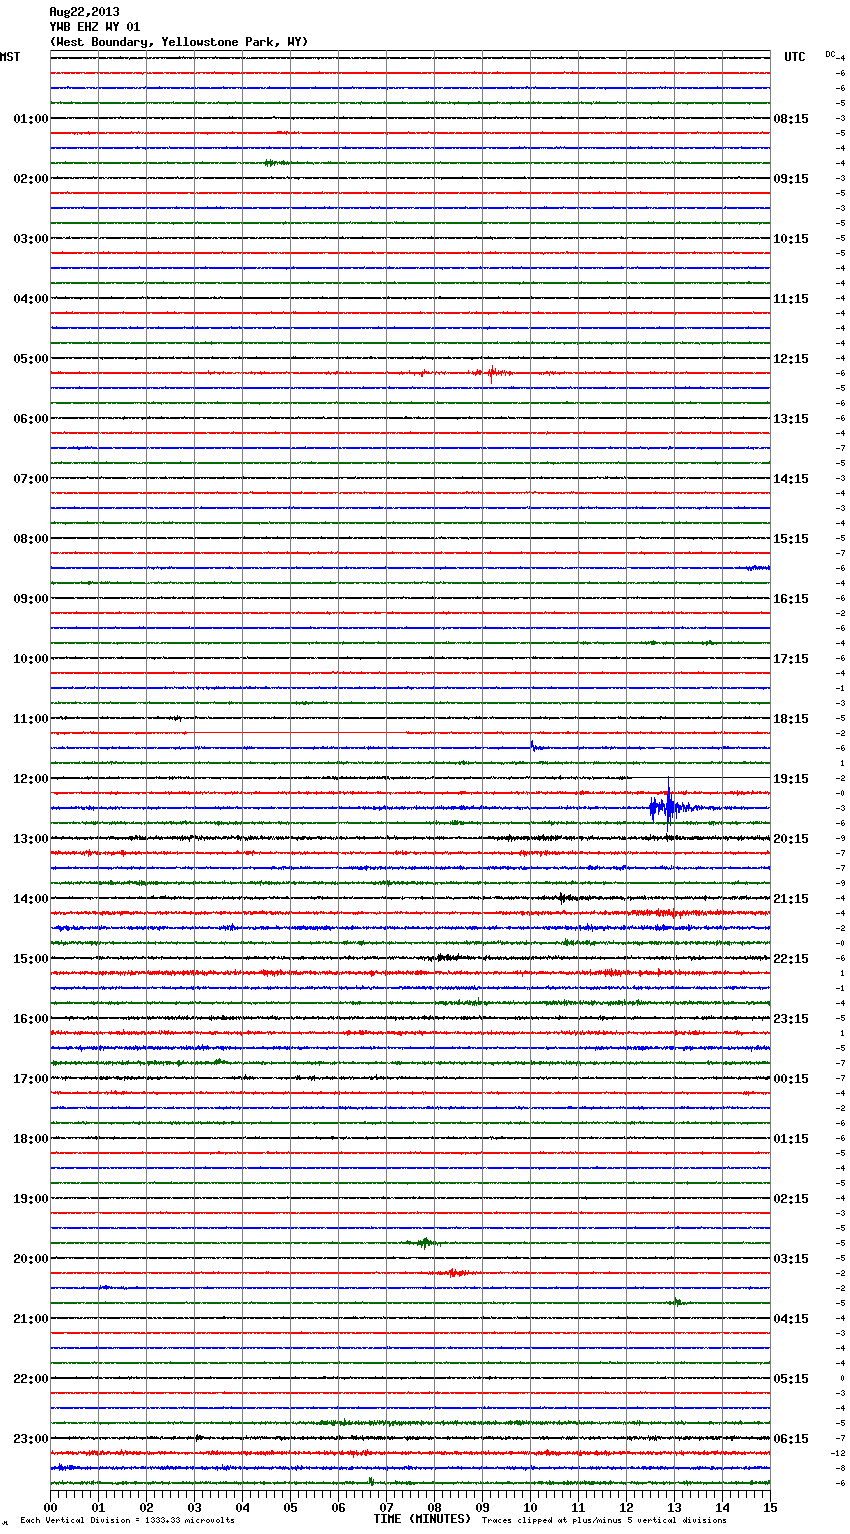Select the 15 tick on the minutes axis

[770, 1507]
